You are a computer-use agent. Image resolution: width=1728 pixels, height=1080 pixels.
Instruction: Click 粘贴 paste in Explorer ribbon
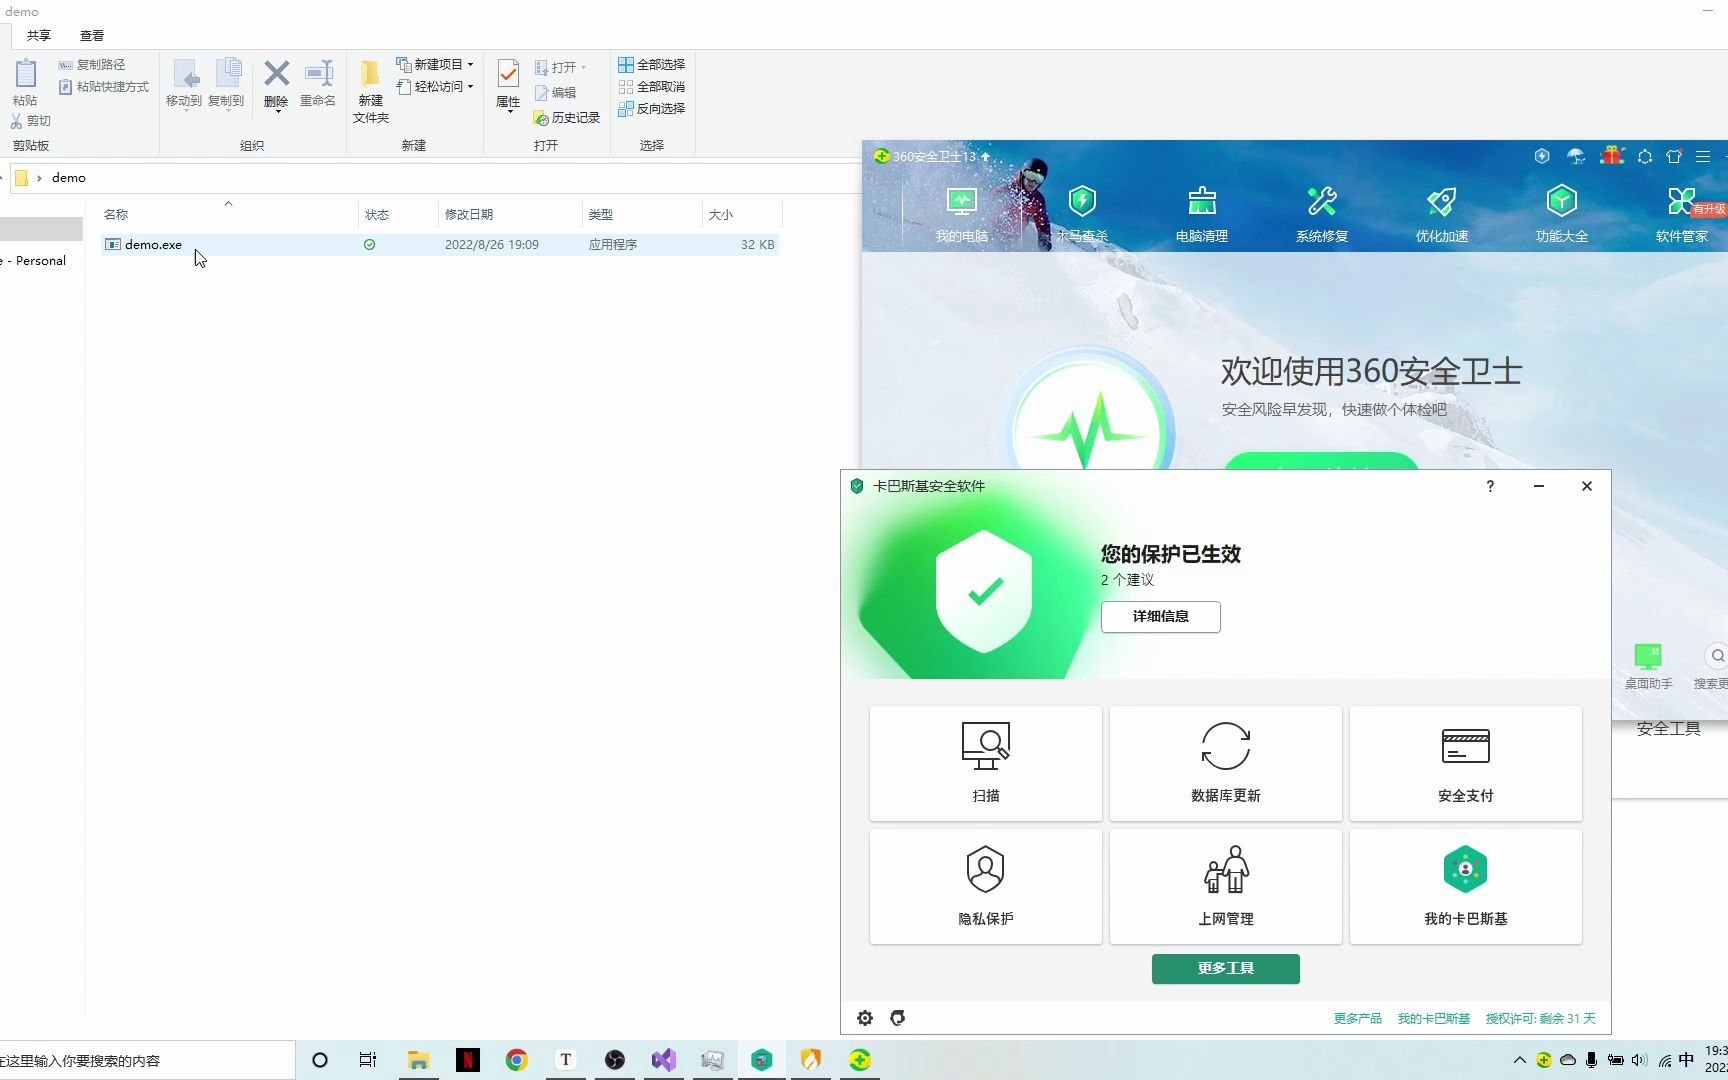[x=25, y=83]
